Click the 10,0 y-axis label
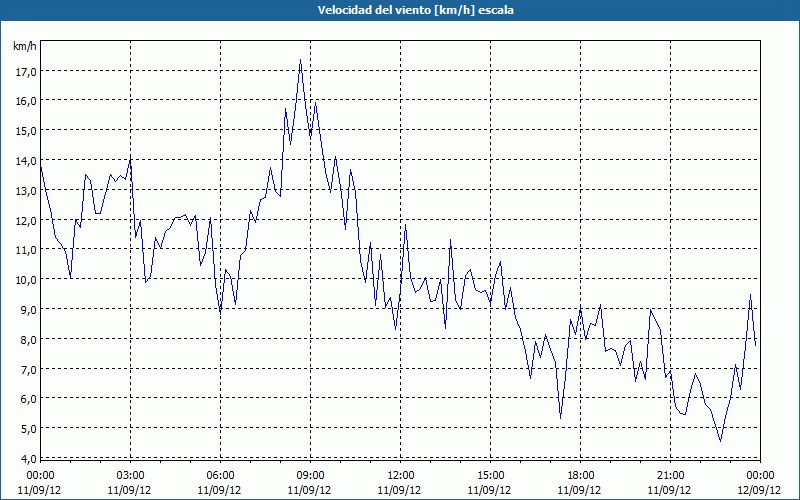 (26, 280)
